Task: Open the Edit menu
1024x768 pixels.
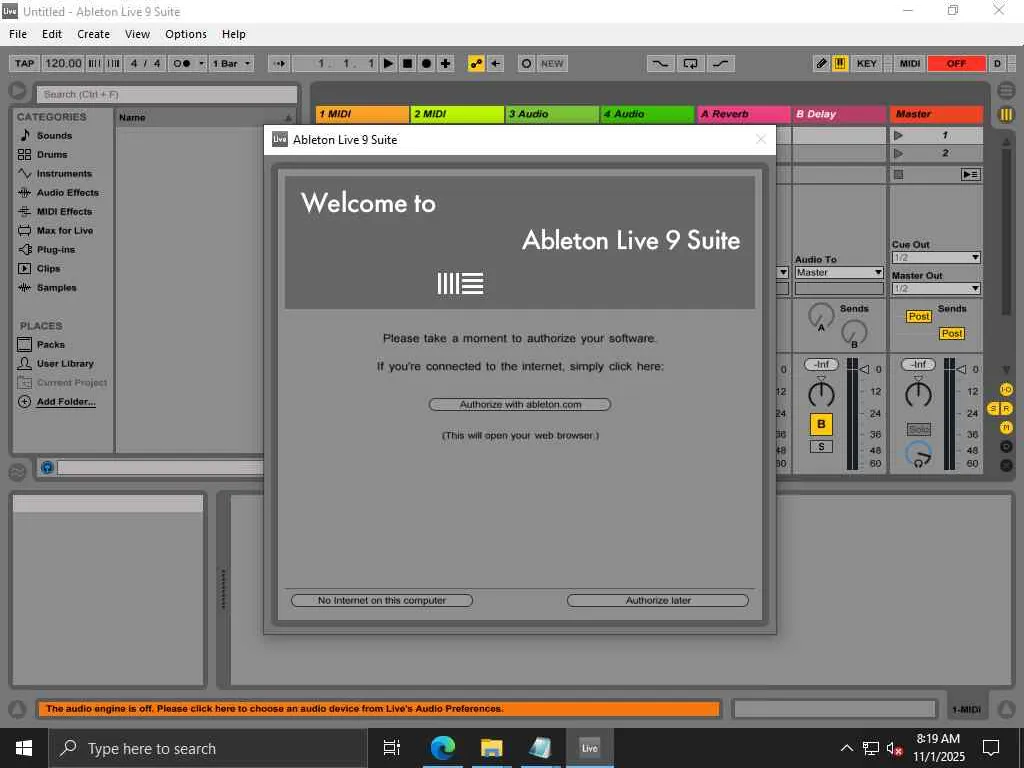Action: pos(52,34)
